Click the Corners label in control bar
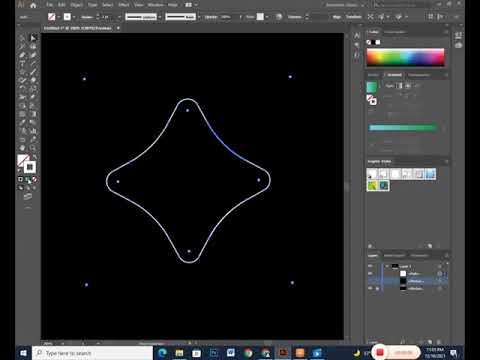This screenshot has height=360, width=480. point(295,17)
